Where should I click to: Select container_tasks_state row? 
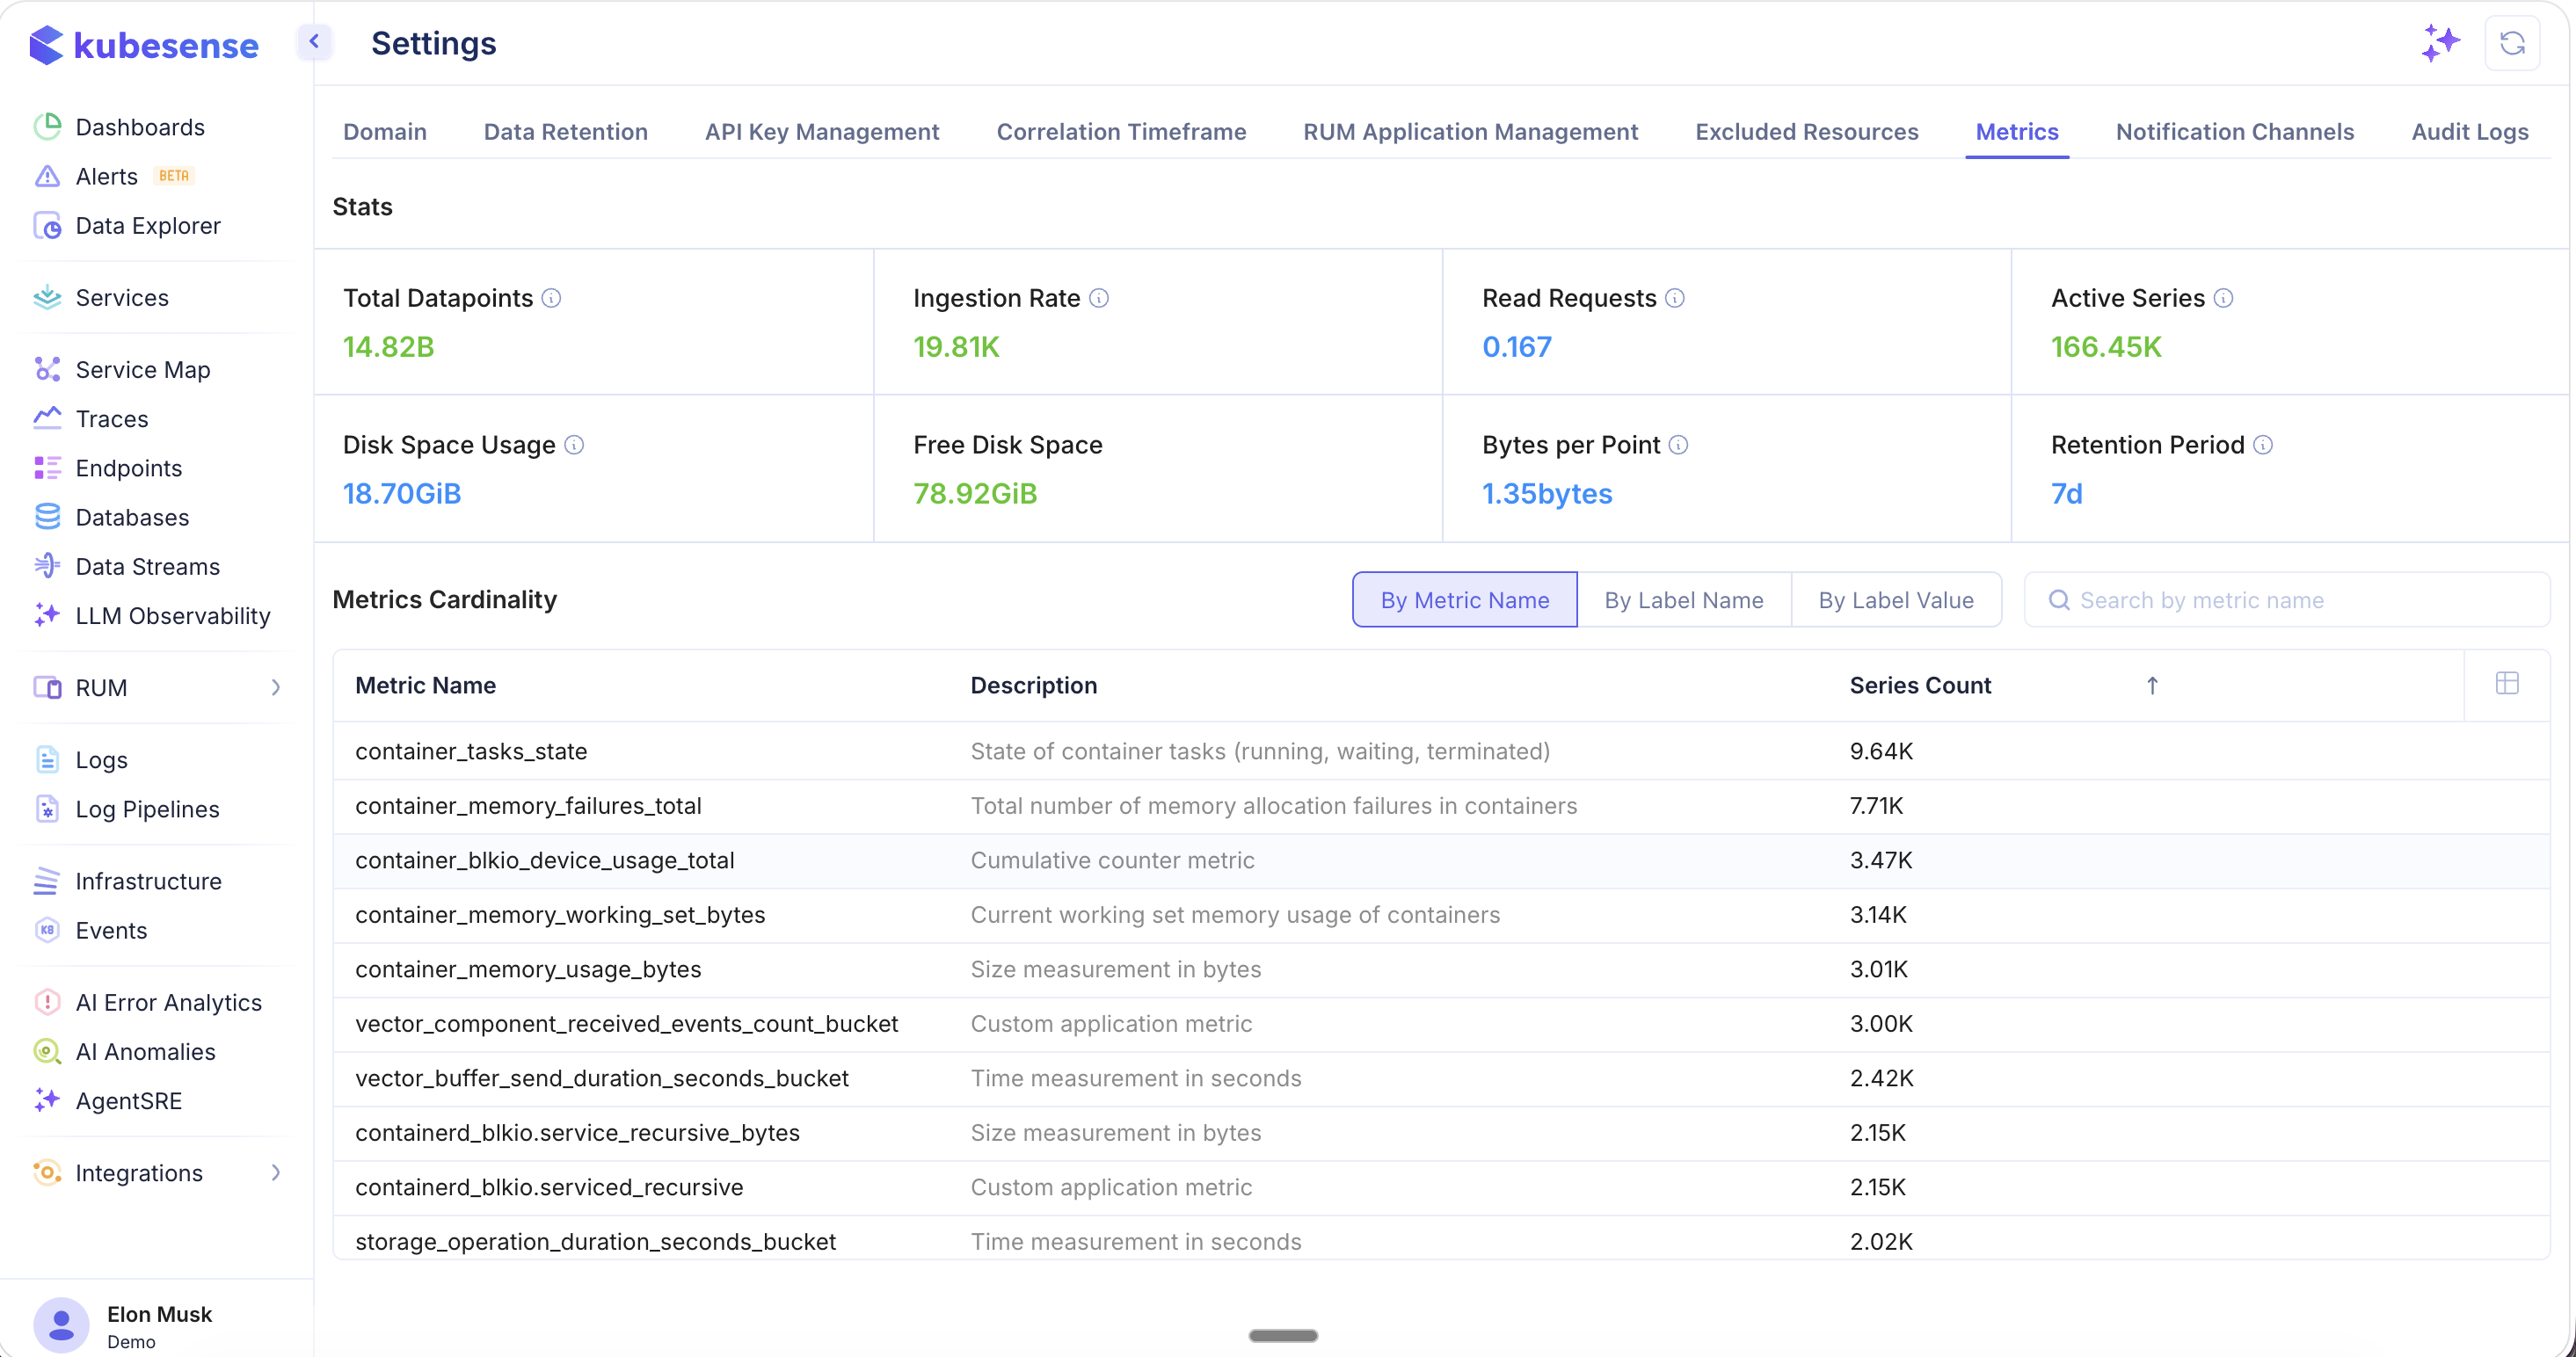pyautogui.click(x=1441, y=751)
